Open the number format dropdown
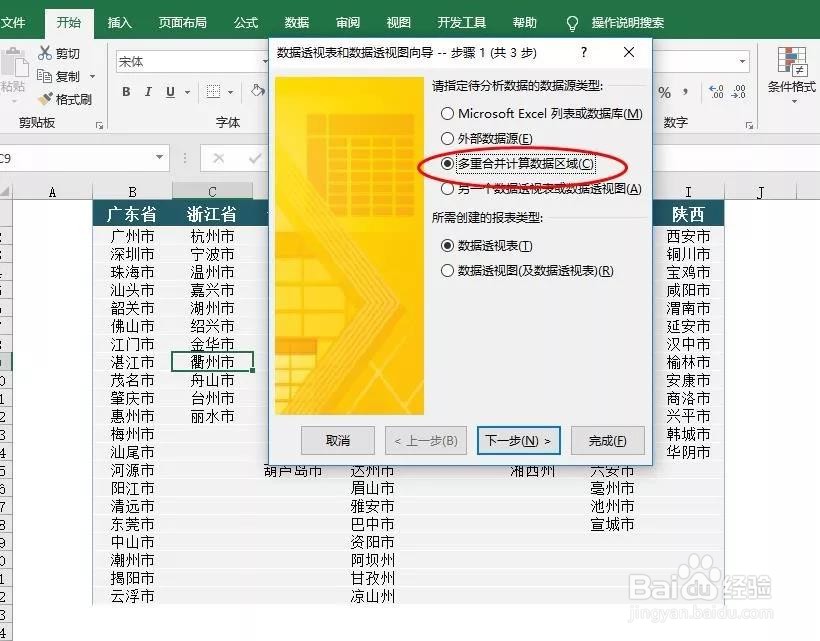Image resolution: width=820 pixels, height=641 pixels. click(x=742, y=61)
